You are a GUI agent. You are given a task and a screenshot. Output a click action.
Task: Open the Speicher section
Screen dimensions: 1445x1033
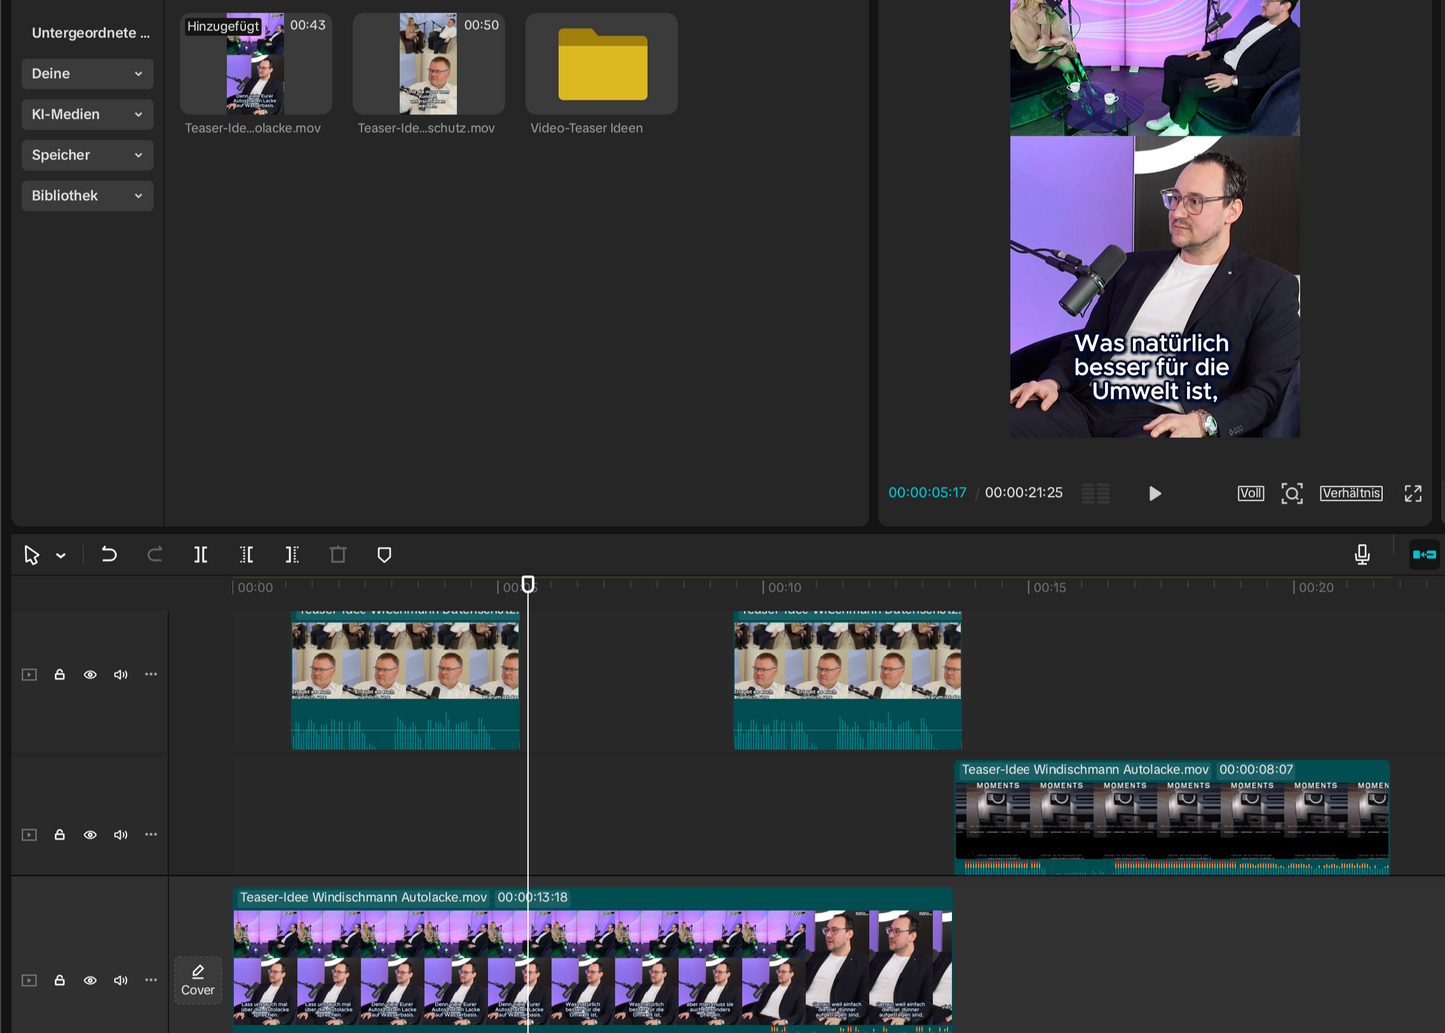[x=87, y=155]
